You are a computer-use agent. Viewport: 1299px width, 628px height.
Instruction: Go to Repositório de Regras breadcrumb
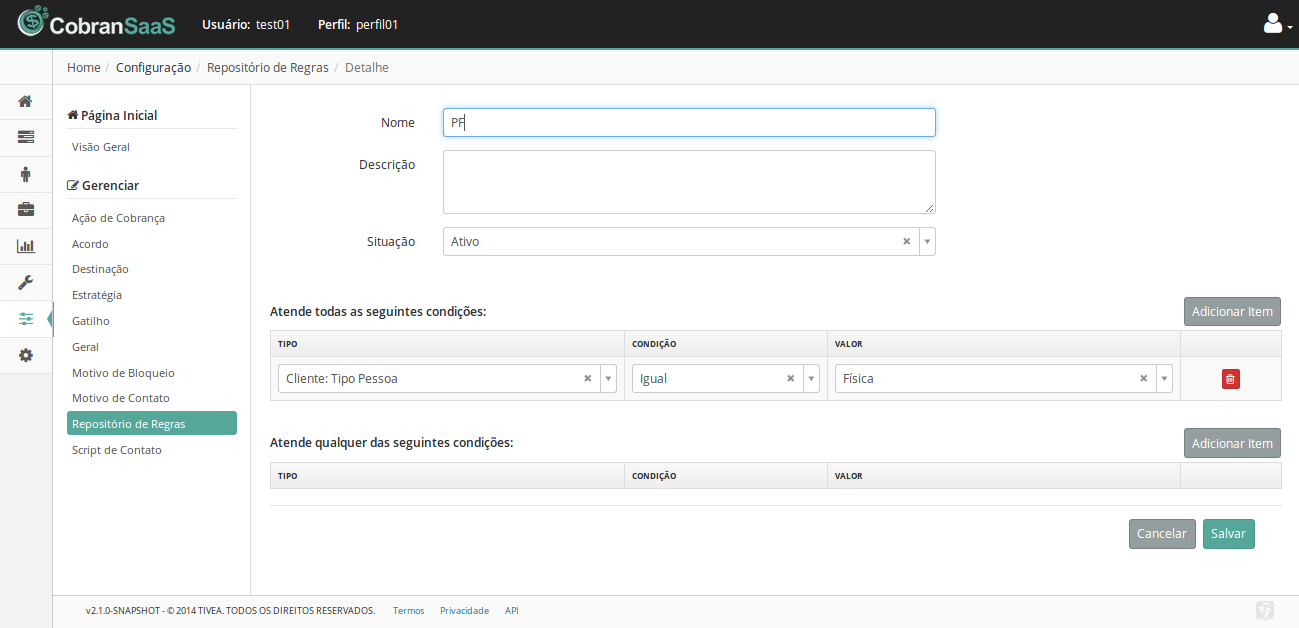point(268,67)
